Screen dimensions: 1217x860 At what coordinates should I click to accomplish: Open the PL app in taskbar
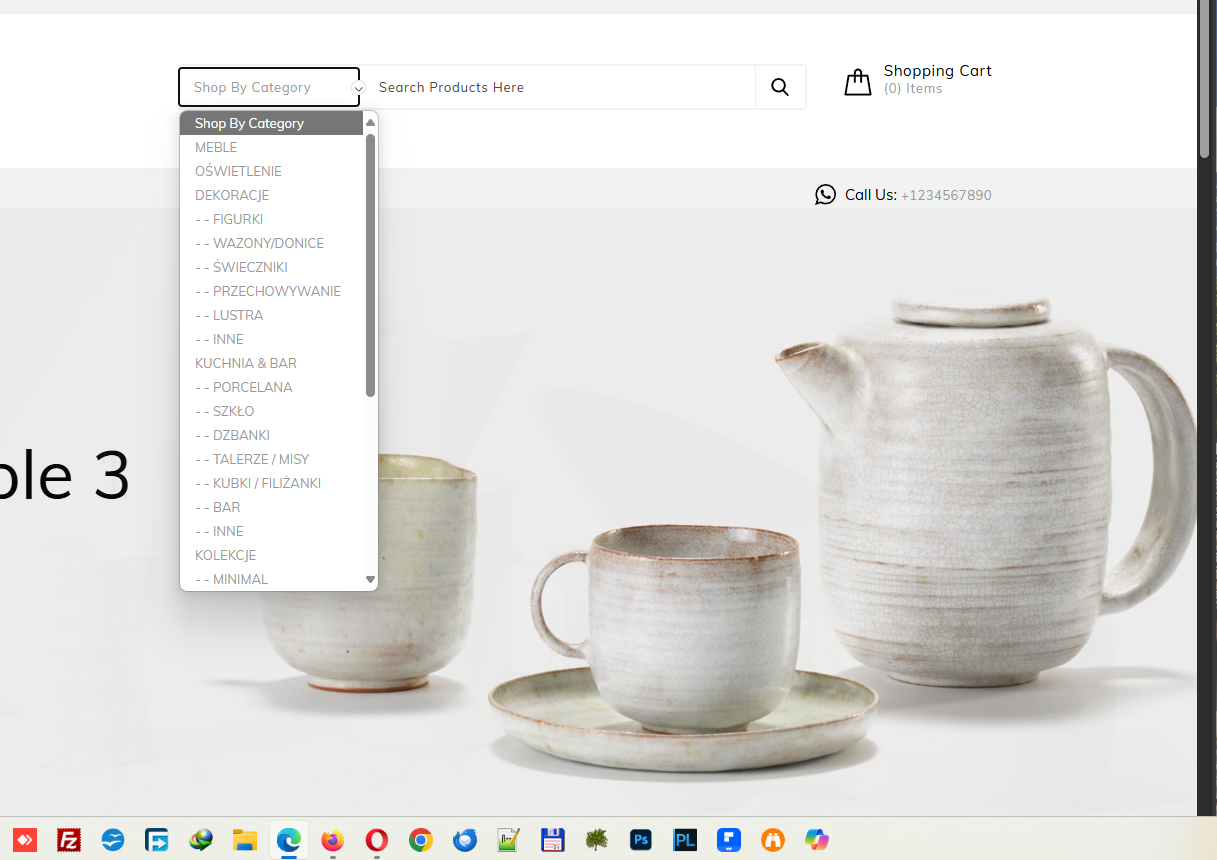[x=685, y=839]
